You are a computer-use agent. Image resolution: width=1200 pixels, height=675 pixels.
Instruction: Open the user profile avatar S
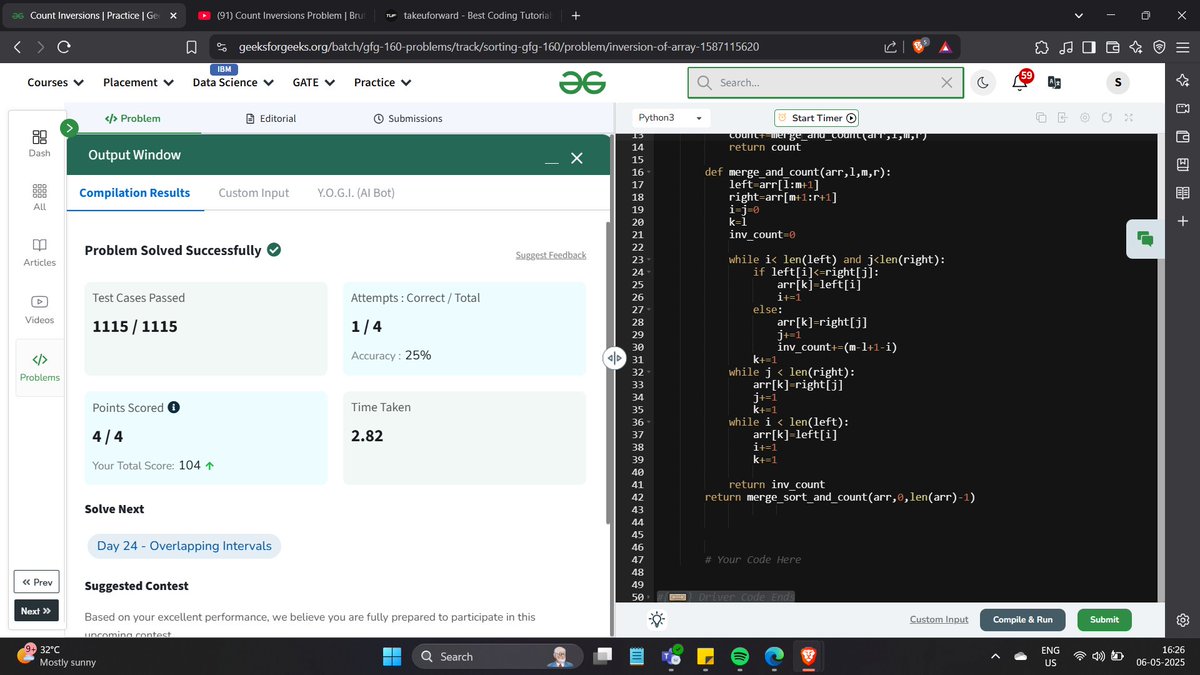pyautogui.click(x=1117, y=82)
